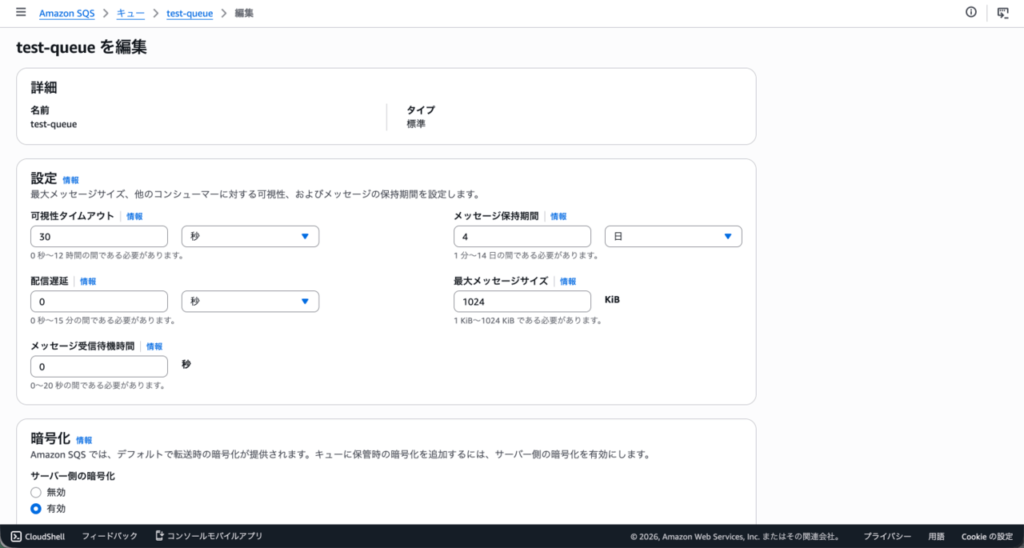
Task: Select 有効 for server-side encryption
Action: pos(36,508)
